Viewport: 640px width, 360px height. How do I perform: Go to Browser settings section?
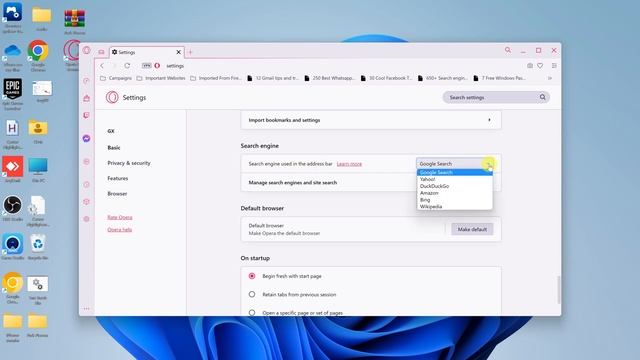point(117,193)
